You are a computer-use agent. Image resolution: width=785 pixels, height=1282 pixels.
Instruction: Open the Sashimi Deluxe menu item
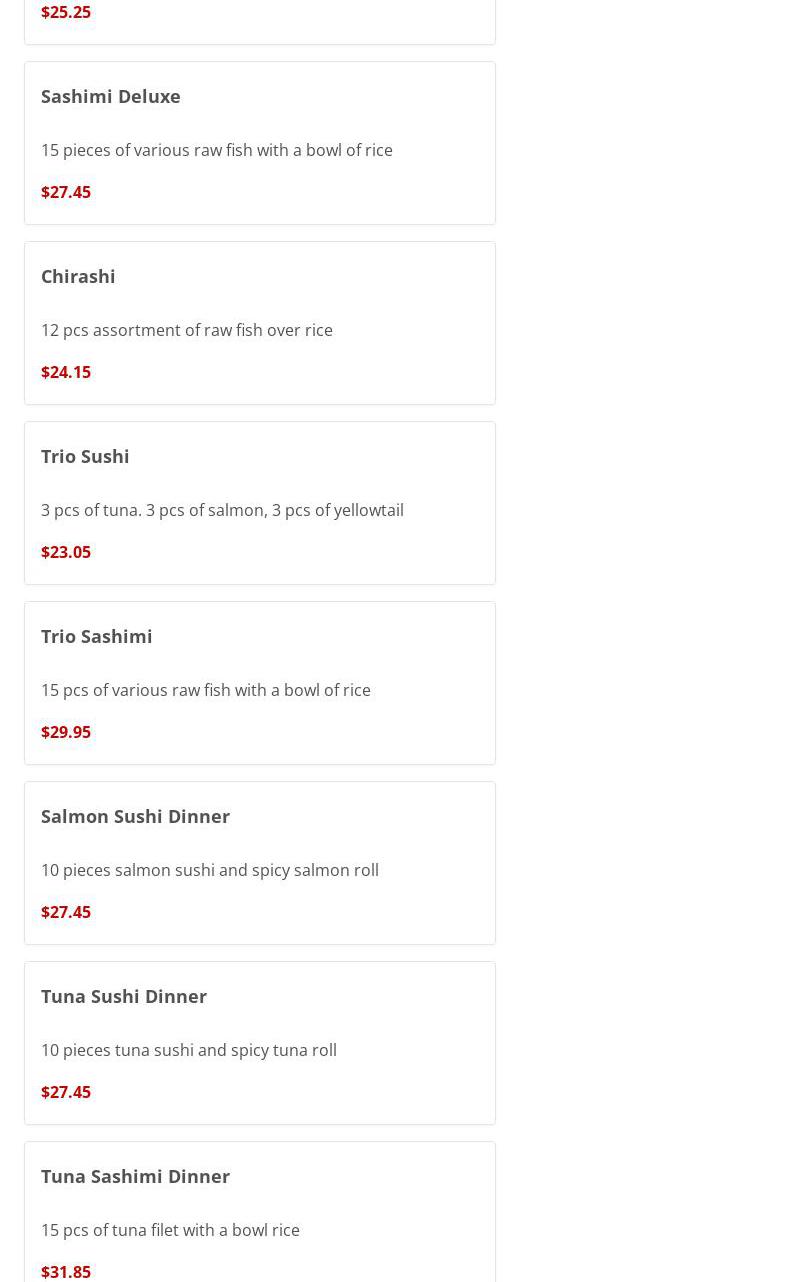coord(111,96)
